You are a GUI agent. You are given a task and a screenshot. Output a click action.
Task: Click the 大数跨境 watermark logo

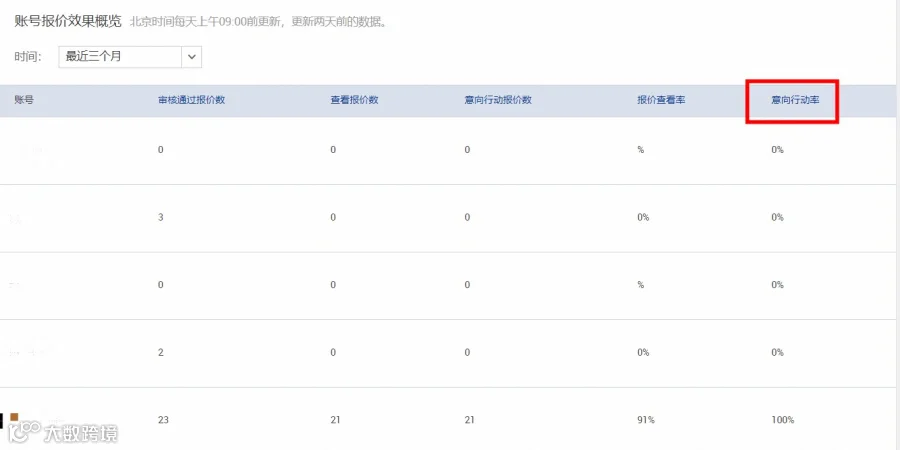click(60, 433)
